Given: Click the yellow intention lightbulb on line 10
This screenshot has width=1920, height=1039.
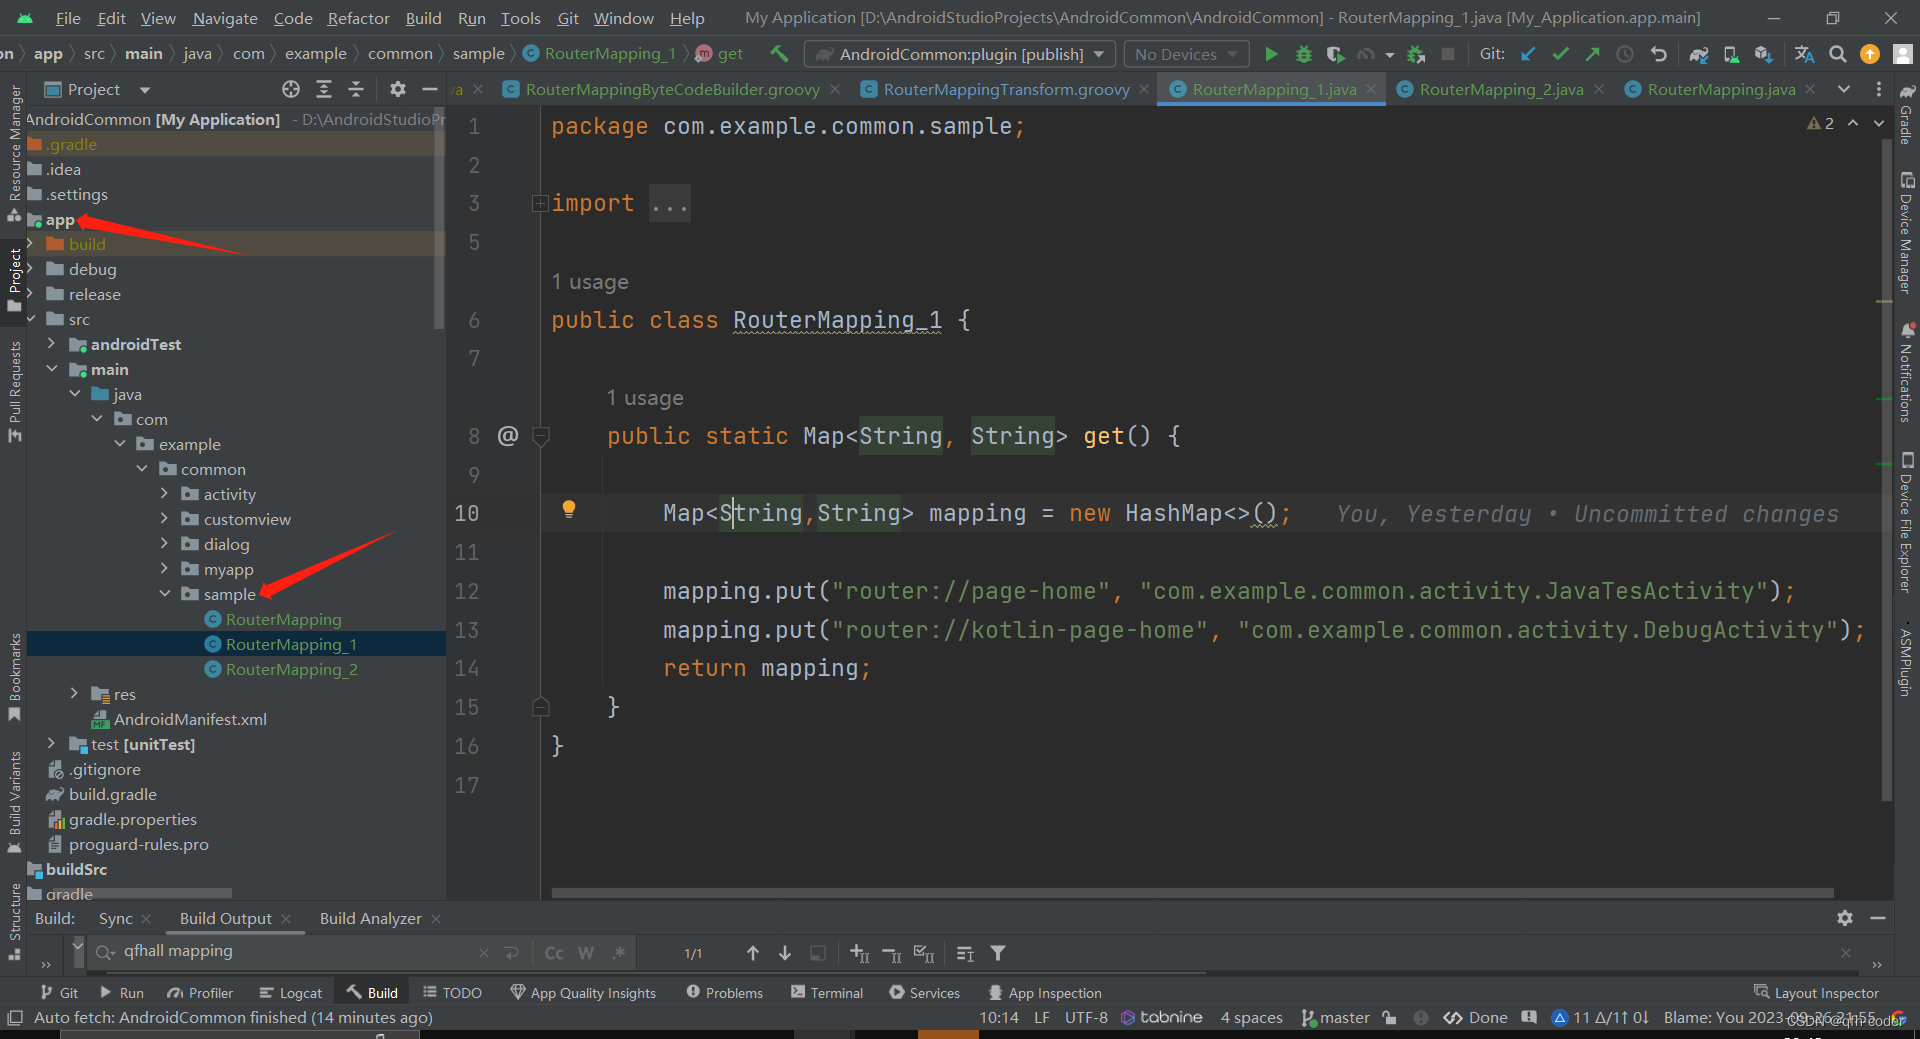Looking at the screenshot, I should pos(569,509).
